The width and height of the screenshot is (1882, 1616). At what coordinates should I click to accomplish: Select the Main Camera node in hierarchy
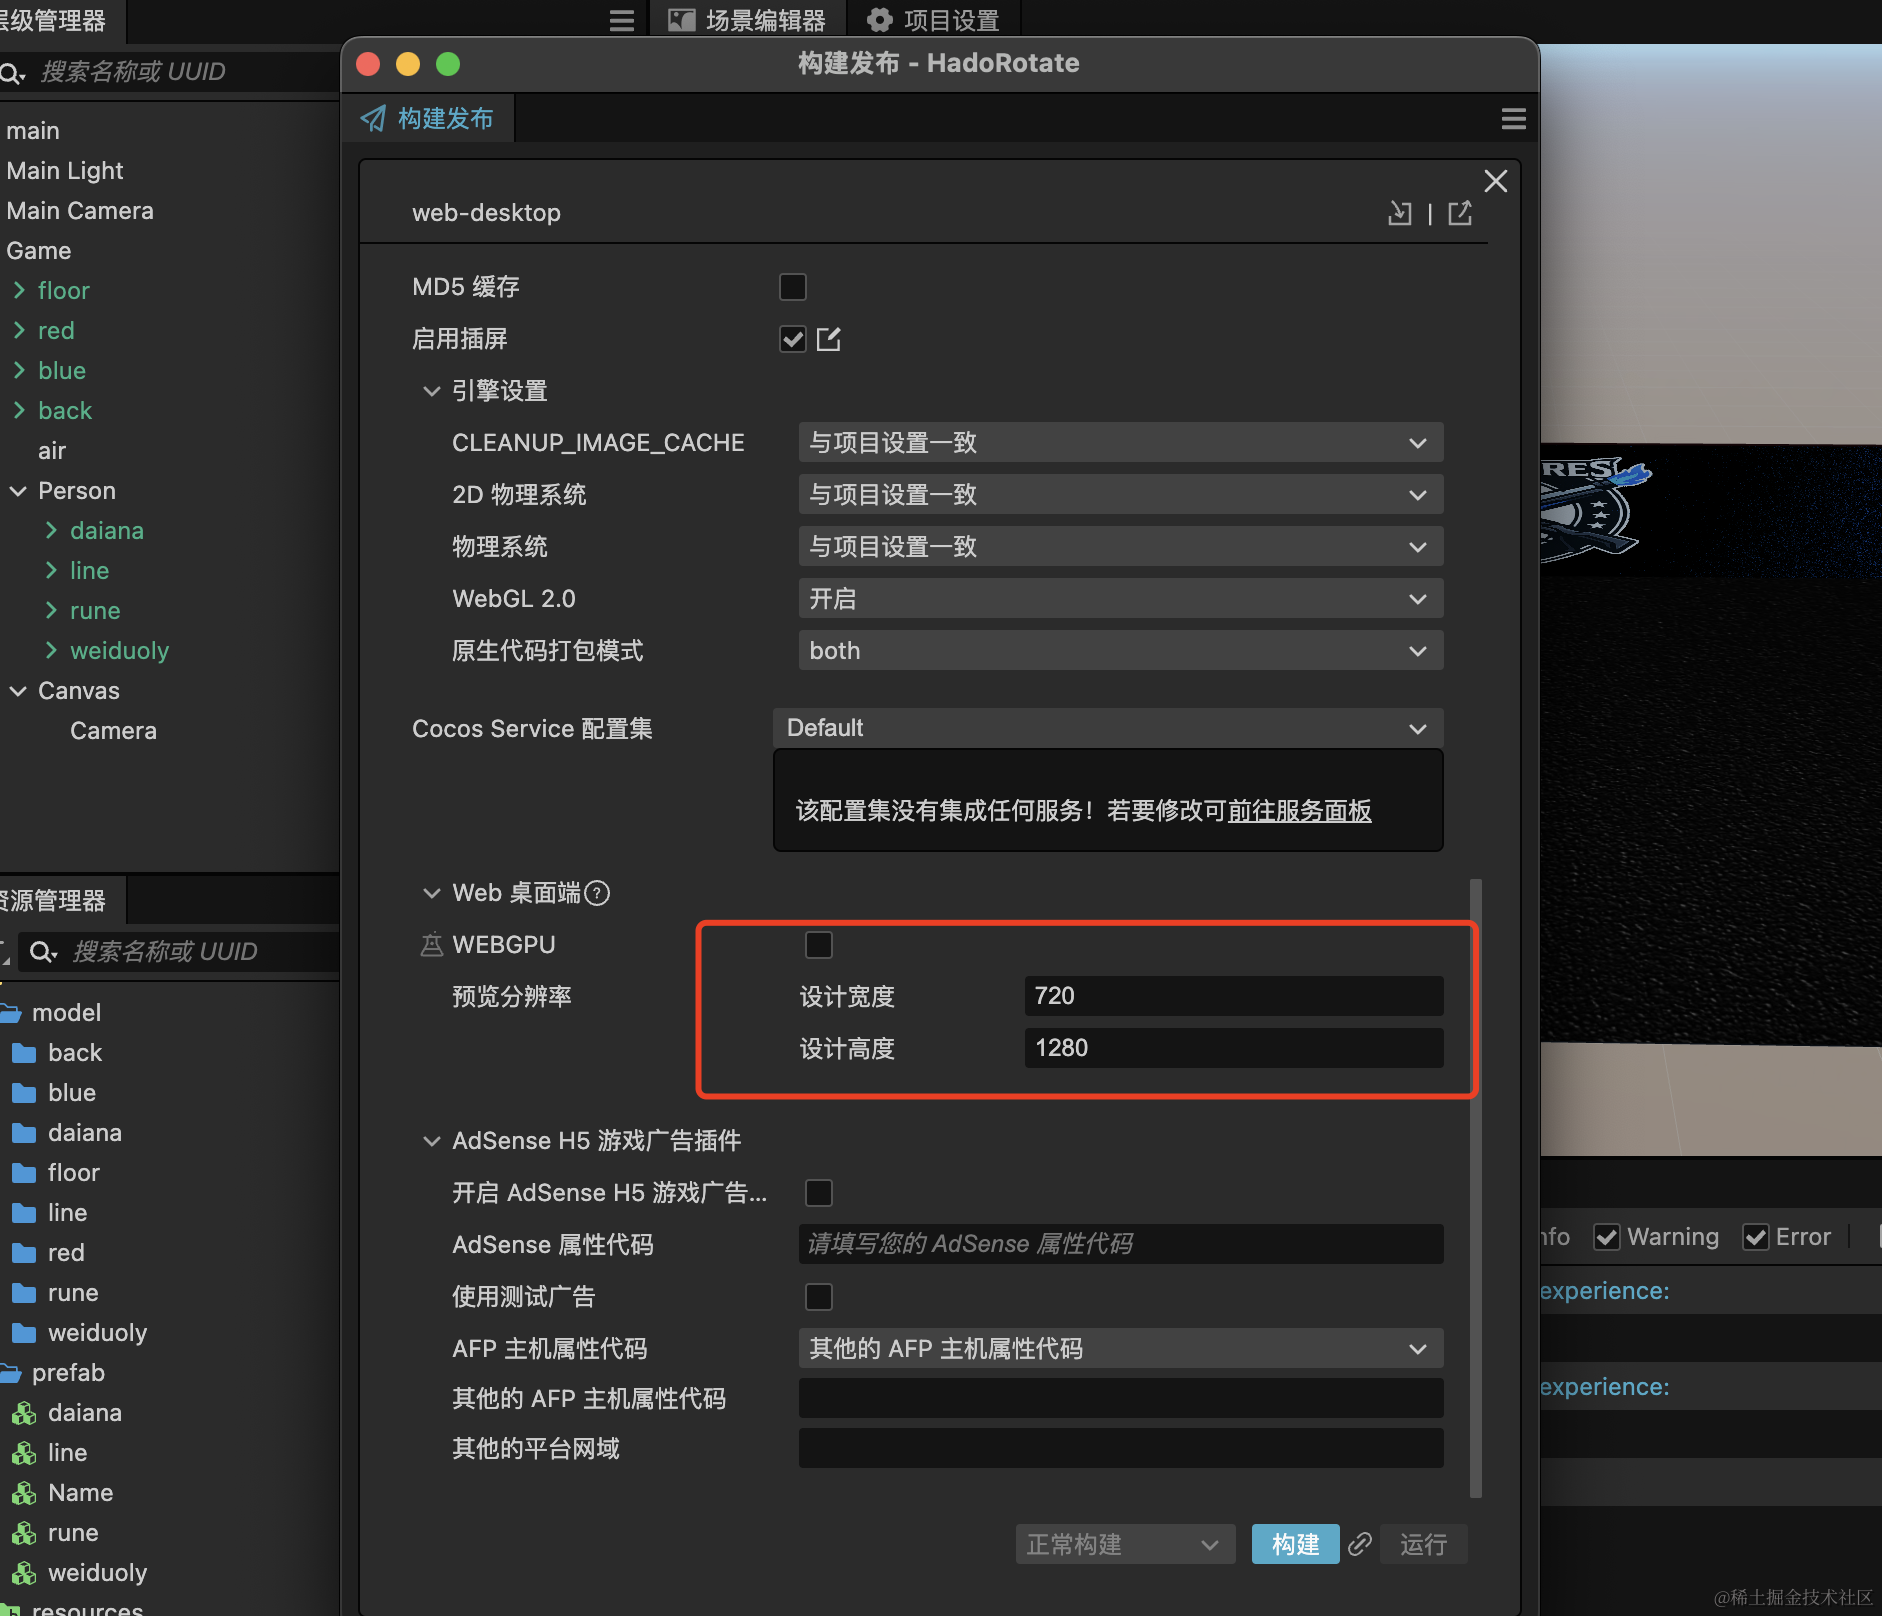pyautogui.click(x=80, y=211)
